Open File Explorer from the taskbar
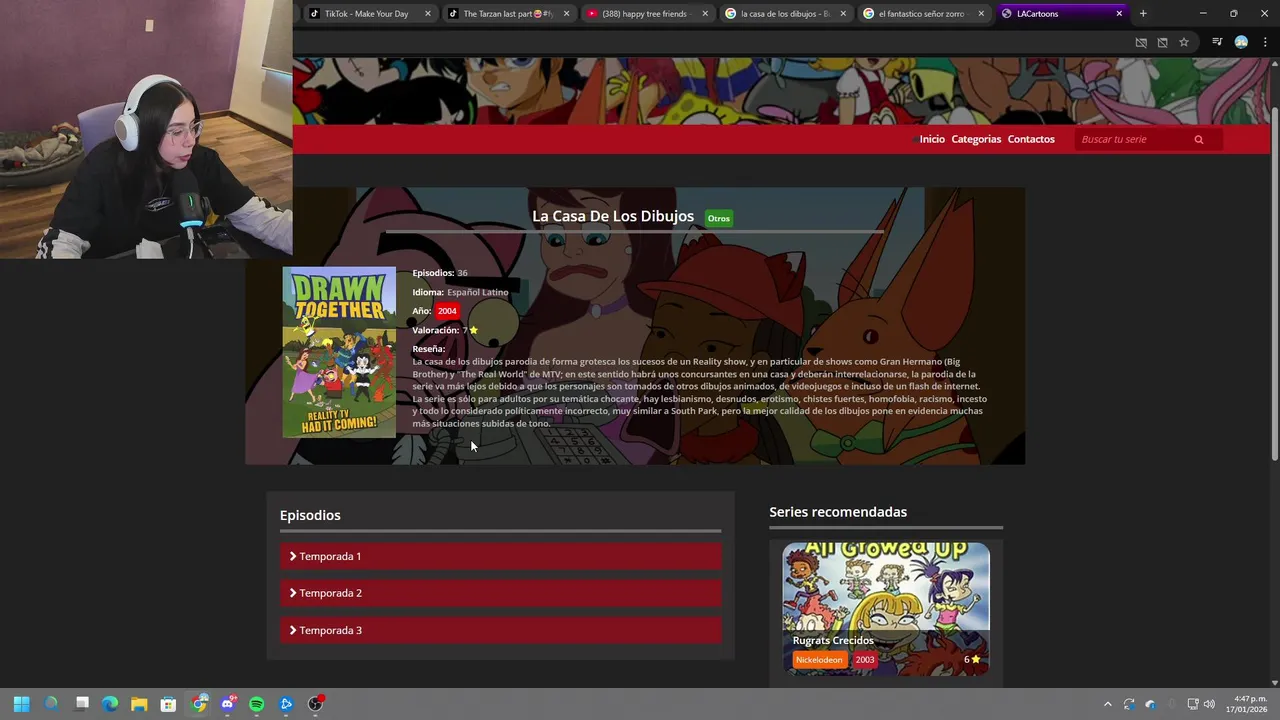The width and height of the screenshot is (1280, 720). click(x=139, y=704)
